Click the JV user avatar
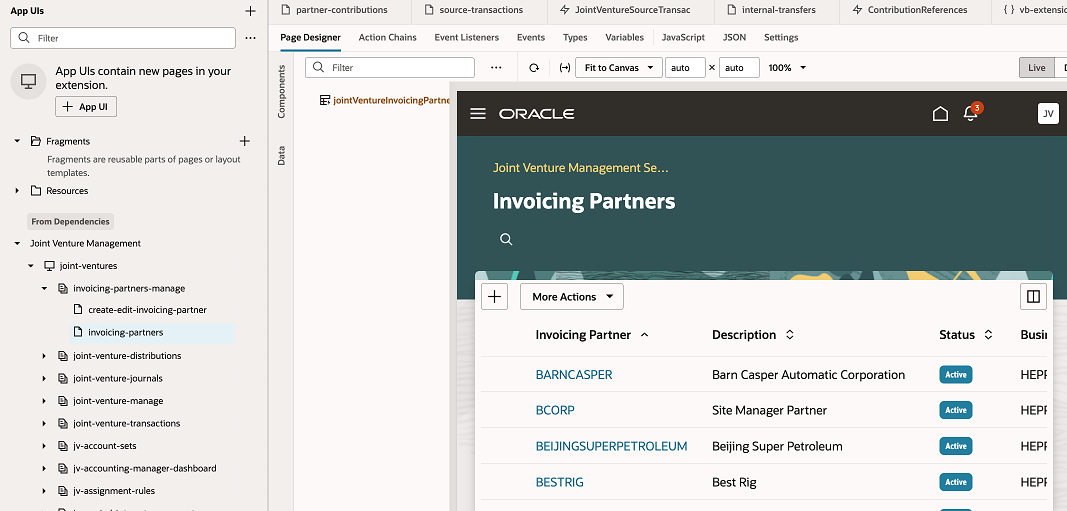This screenshot has width=1067, height=511. (x=1049, y=114)
